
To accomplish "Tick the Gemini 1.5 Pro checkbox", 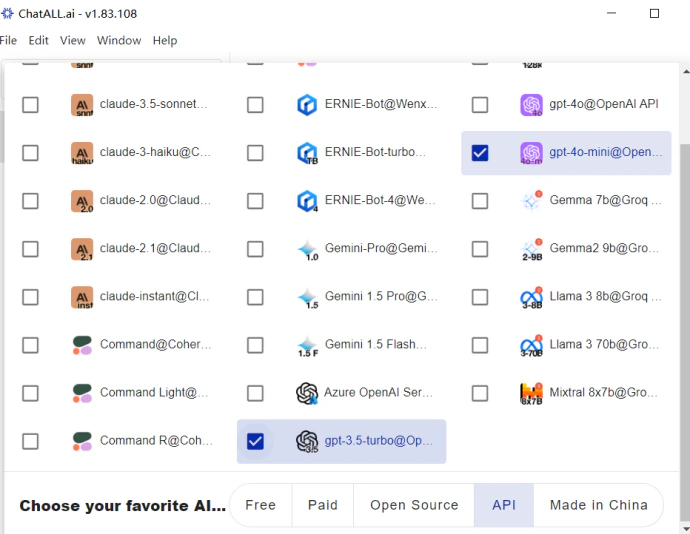I will [x=255, y=297].
